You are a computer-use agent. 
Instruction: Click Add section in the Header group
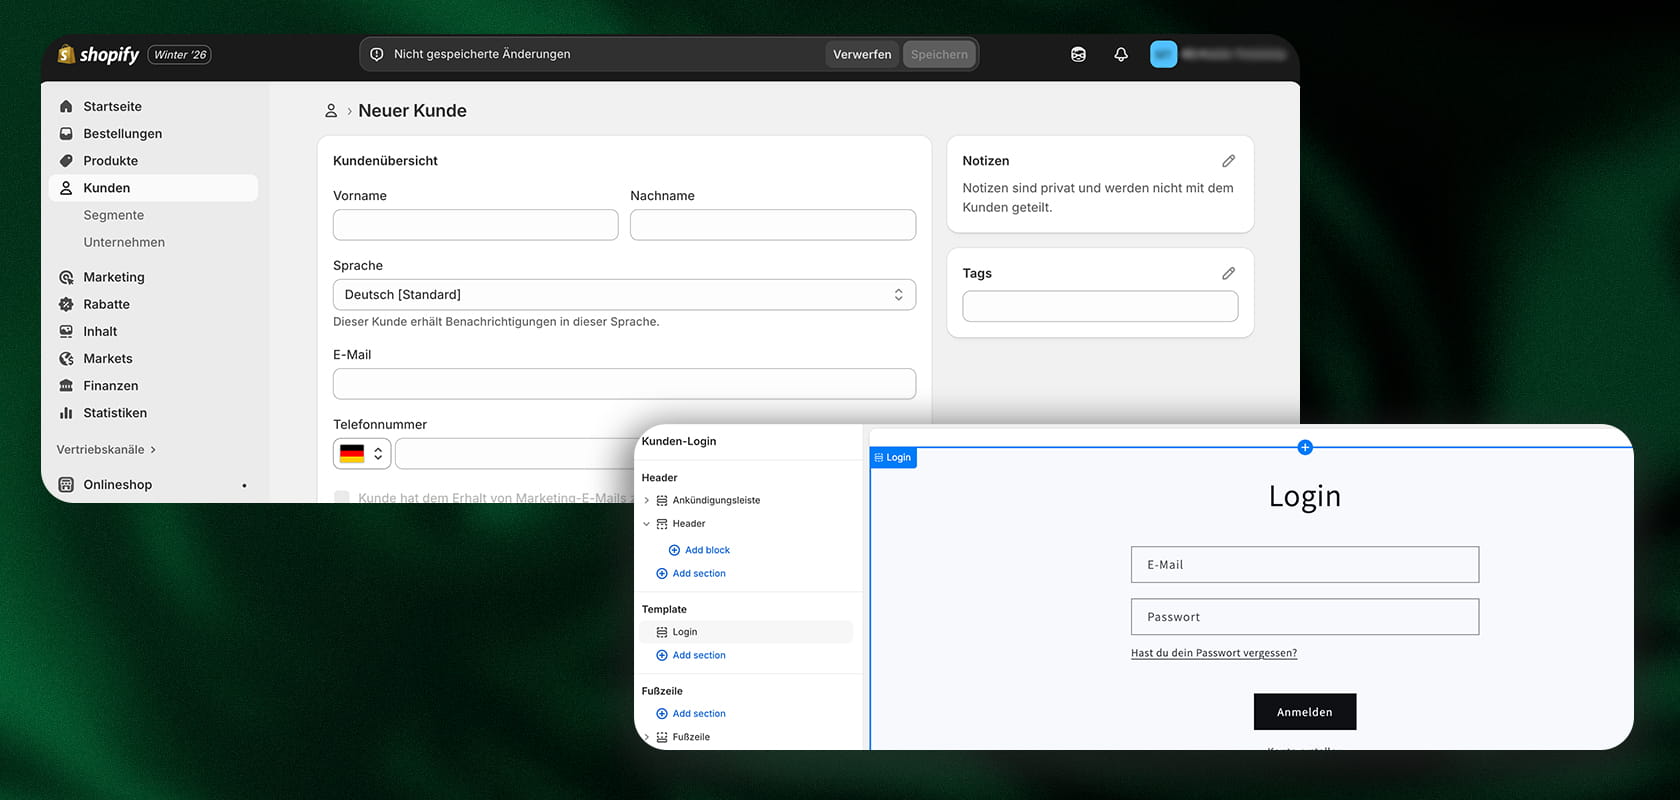(x=691, y=574)
